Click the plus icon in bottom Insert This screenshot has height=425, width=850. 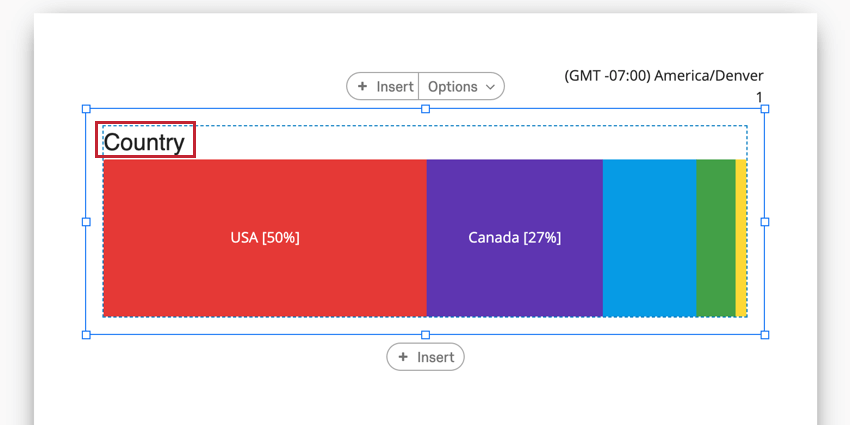coord(403,357)
